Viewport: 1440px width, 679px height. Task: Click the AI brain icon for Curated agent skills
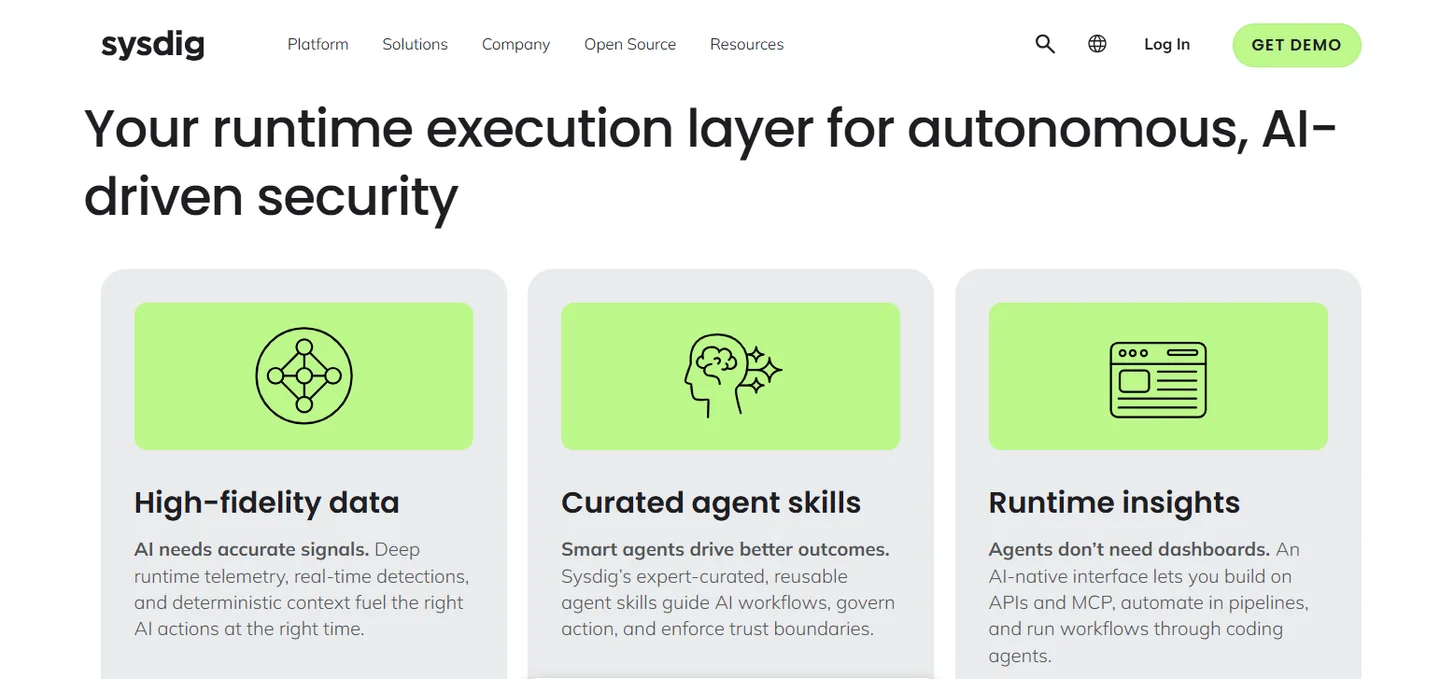732,376
